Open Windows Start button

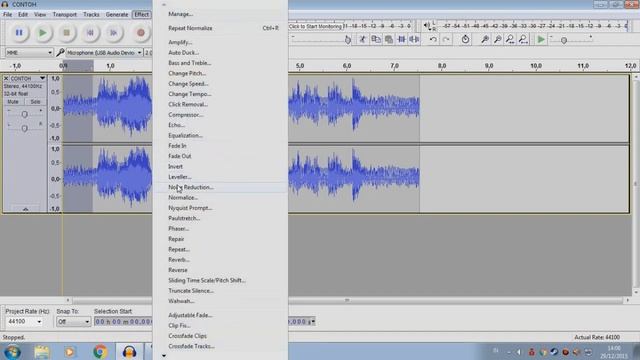[x=12, y=352]
